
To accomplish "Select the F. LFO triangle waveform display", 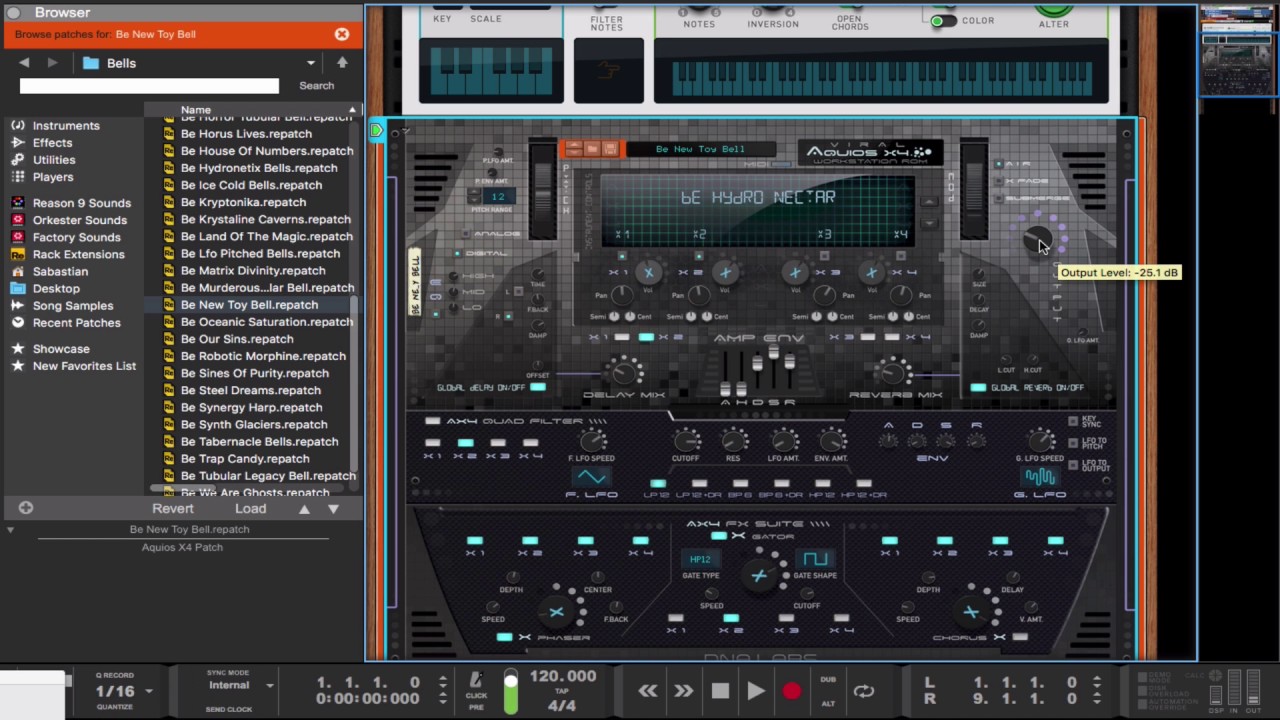I will [x=592, y=477].
